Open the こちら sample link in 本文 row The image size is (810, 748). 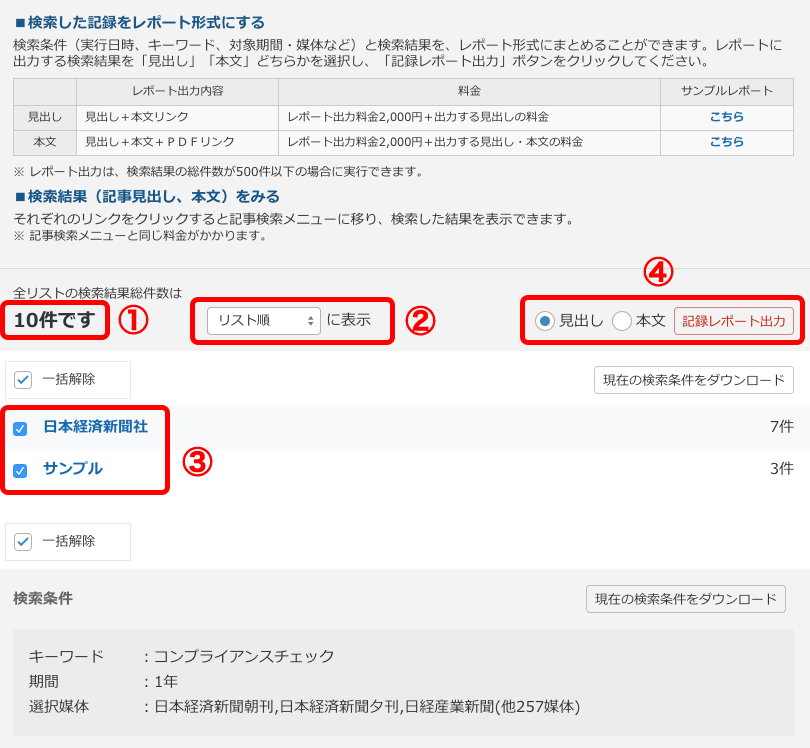pyautogui.click(x=726, y=142)
